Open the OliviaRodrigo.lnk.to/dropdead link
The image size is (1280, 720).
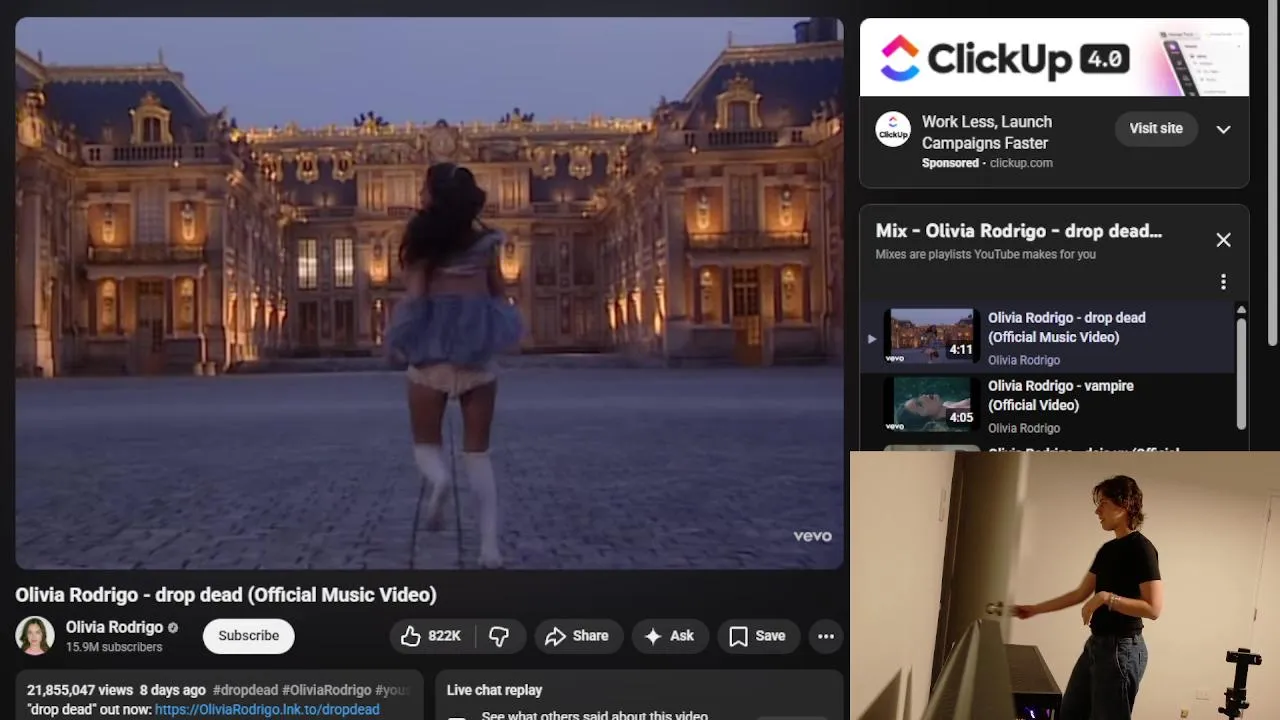[267, 709]
